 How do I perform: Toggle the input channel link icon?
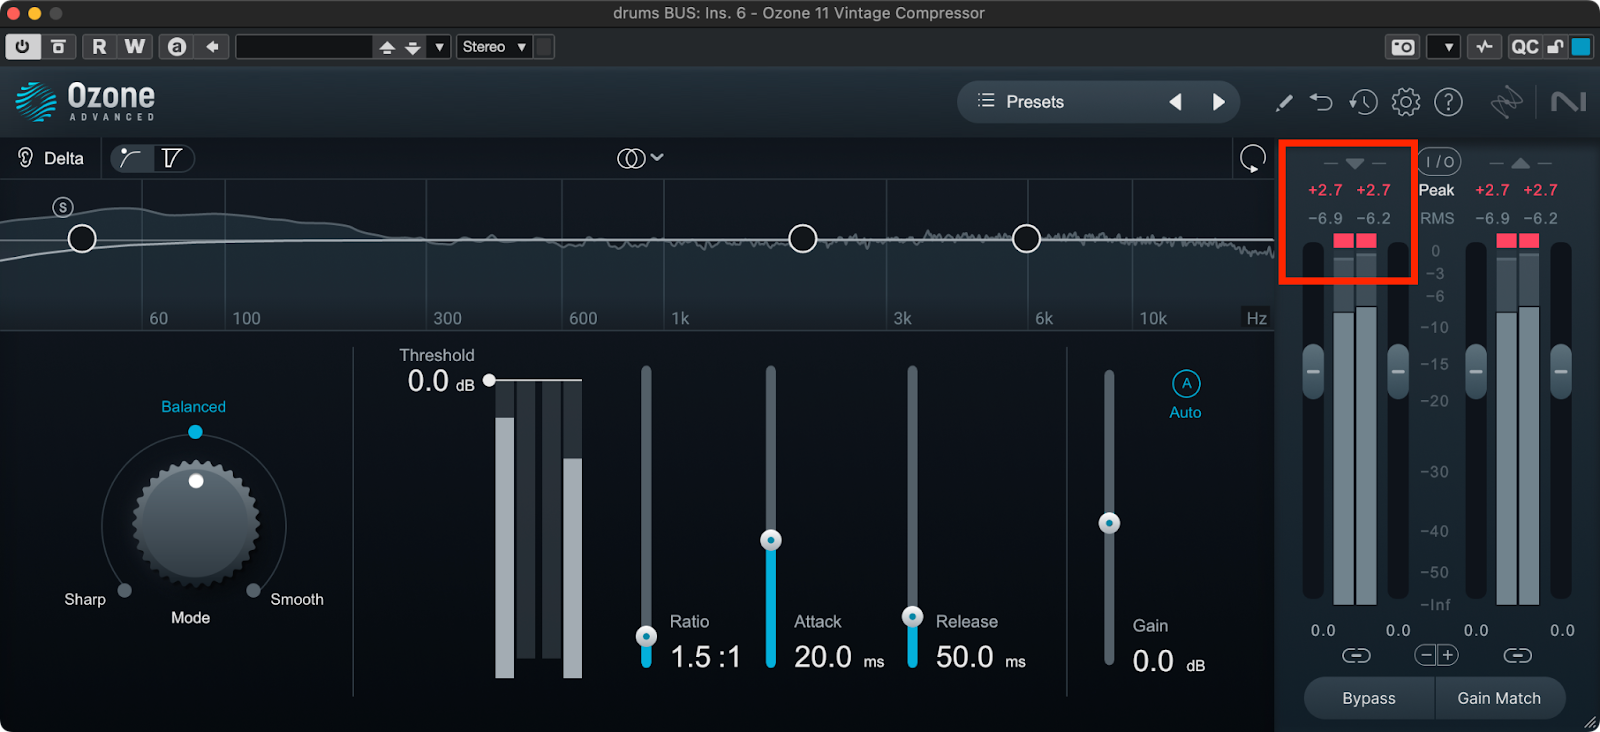coord(1356,655)
